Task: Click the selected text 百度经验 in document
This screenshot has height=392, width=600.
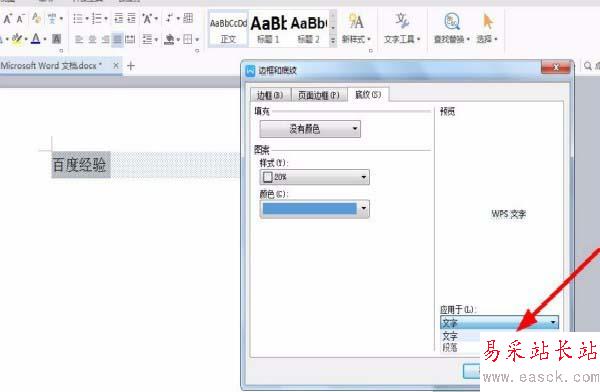Action: click(x=80, y=165)
